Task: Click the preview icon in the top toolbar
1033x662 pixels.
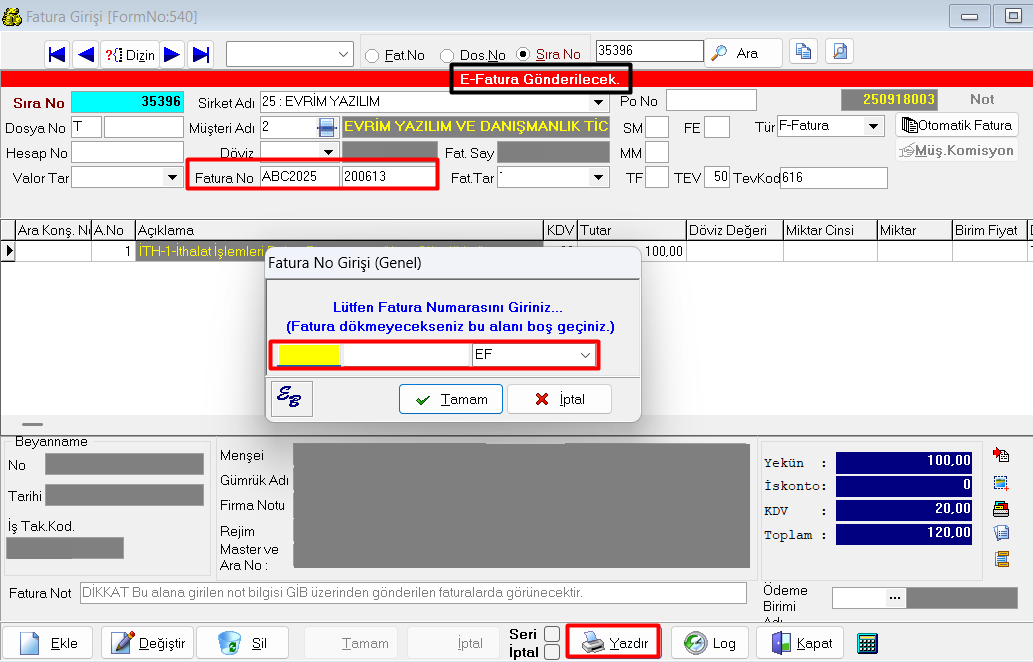Action: [839, 53]
